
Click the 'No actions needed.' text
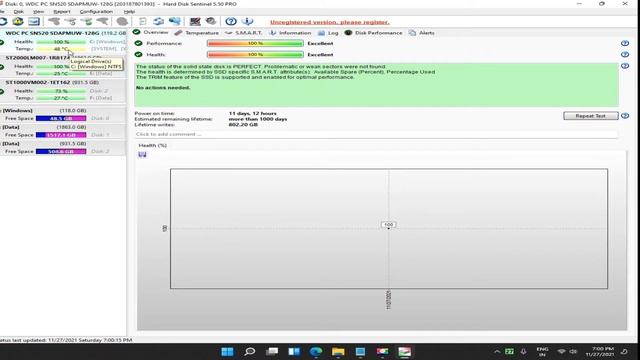[163, 87]
